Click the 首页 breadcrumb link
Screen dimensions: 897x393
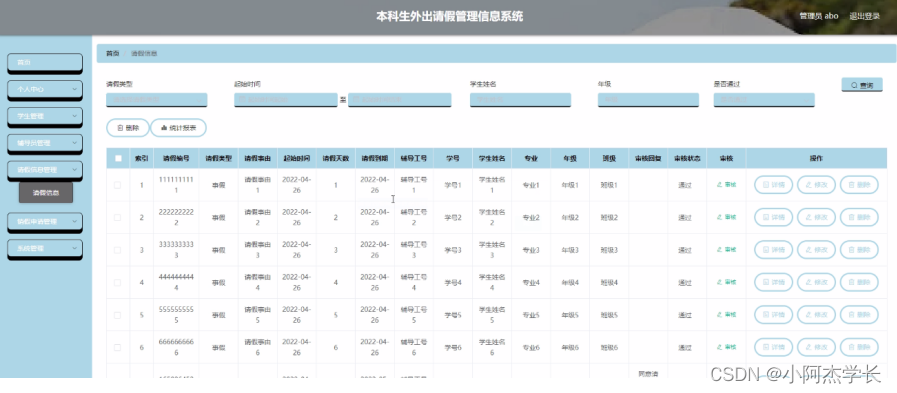click(x=113, y=53)
